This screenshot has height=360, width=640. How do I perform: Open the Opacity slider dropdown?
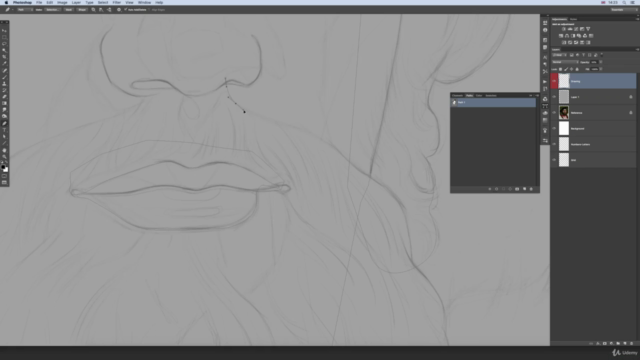click(601, 62)
